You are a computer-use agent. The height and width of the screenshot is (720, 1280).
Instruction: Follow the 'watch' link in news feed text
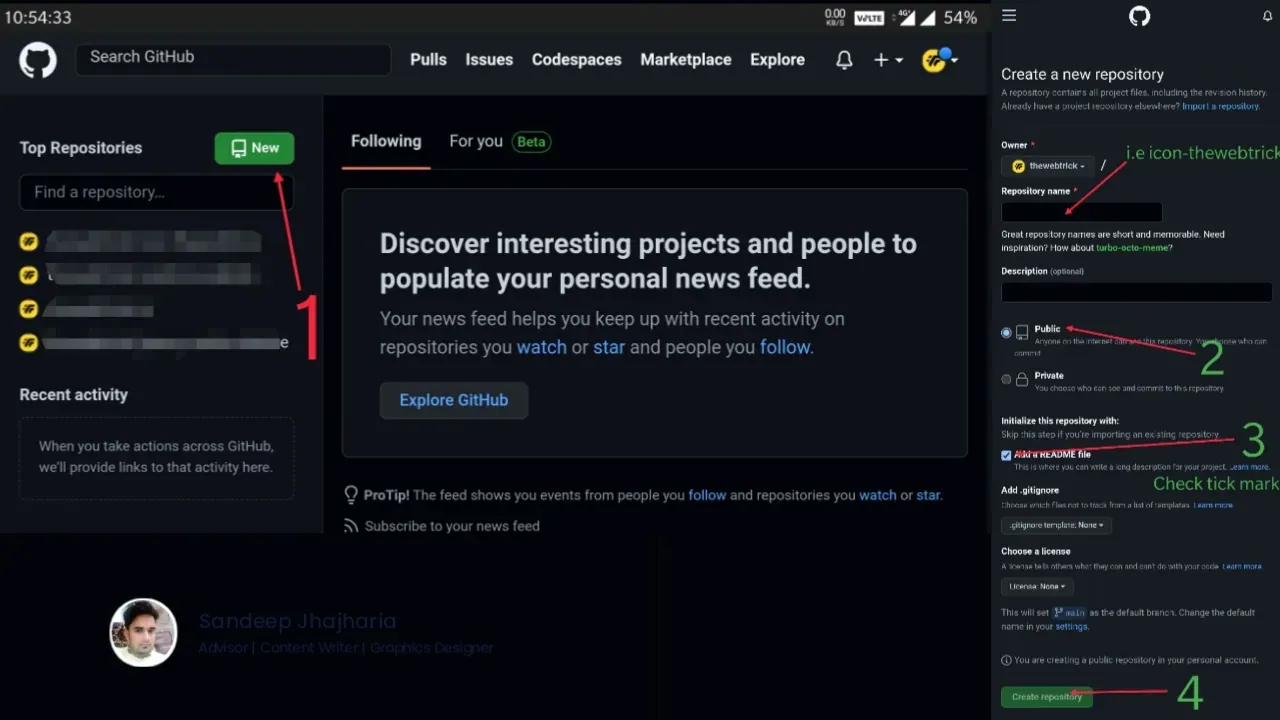[x=541, y=347]
